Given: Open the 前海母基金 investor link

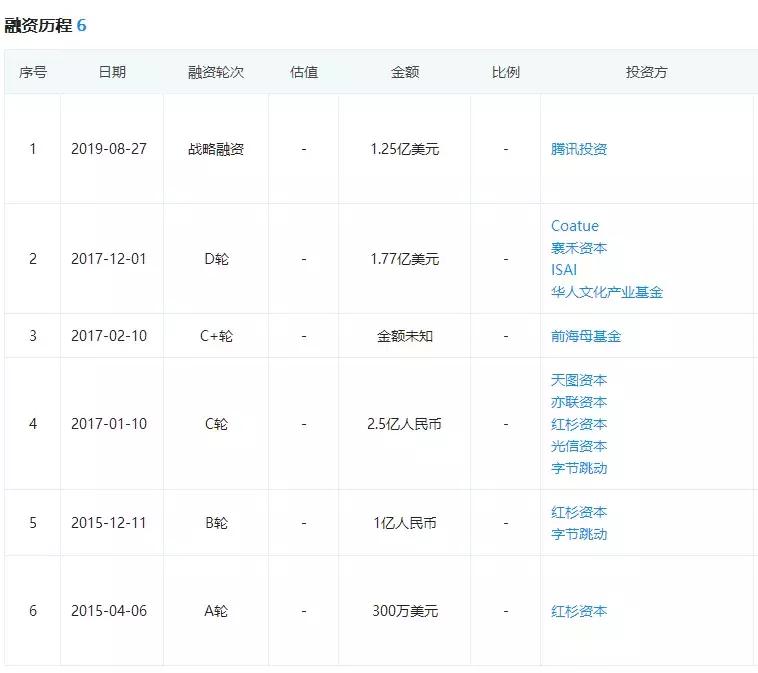Looking at the screenshot, I should (585, 336).
